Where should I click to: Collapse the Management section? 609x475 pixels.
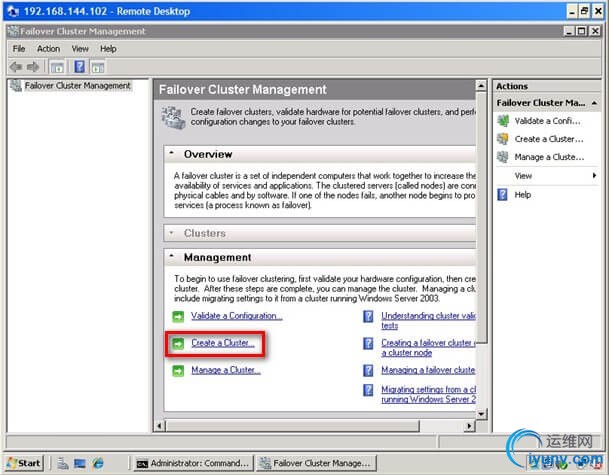pyautogui.click(x=171, y=256)
